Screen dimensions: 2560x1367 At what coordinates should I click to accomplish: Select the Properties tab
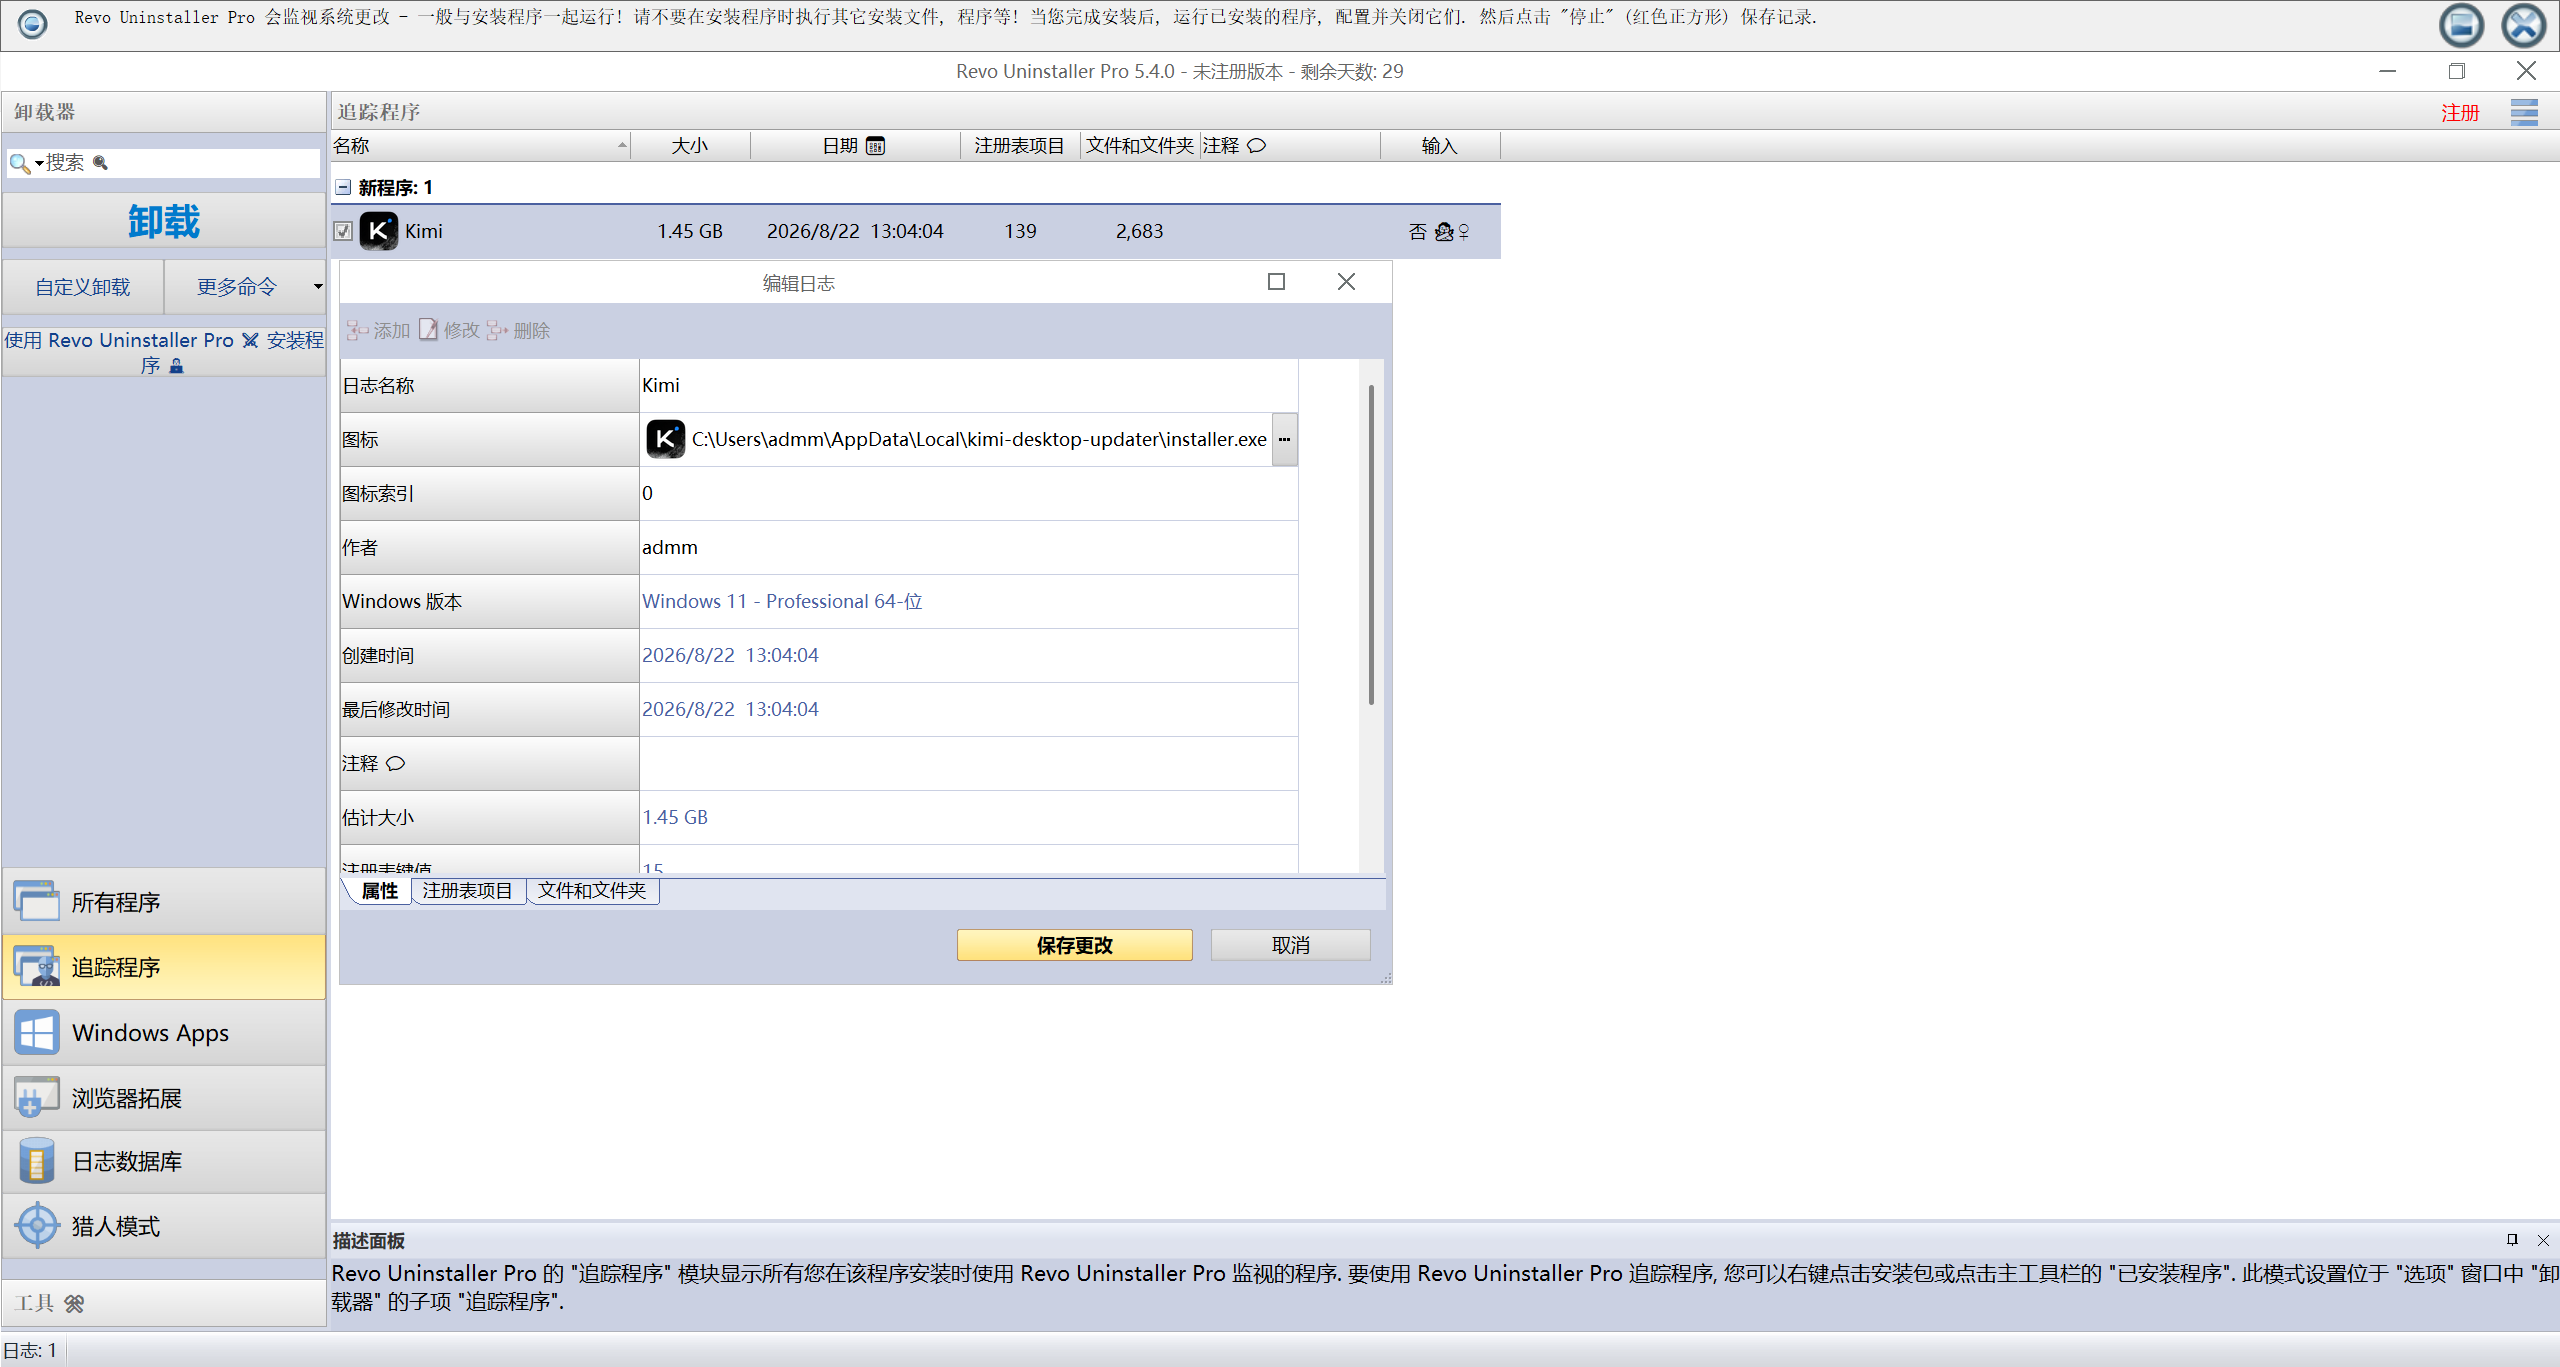379,891
